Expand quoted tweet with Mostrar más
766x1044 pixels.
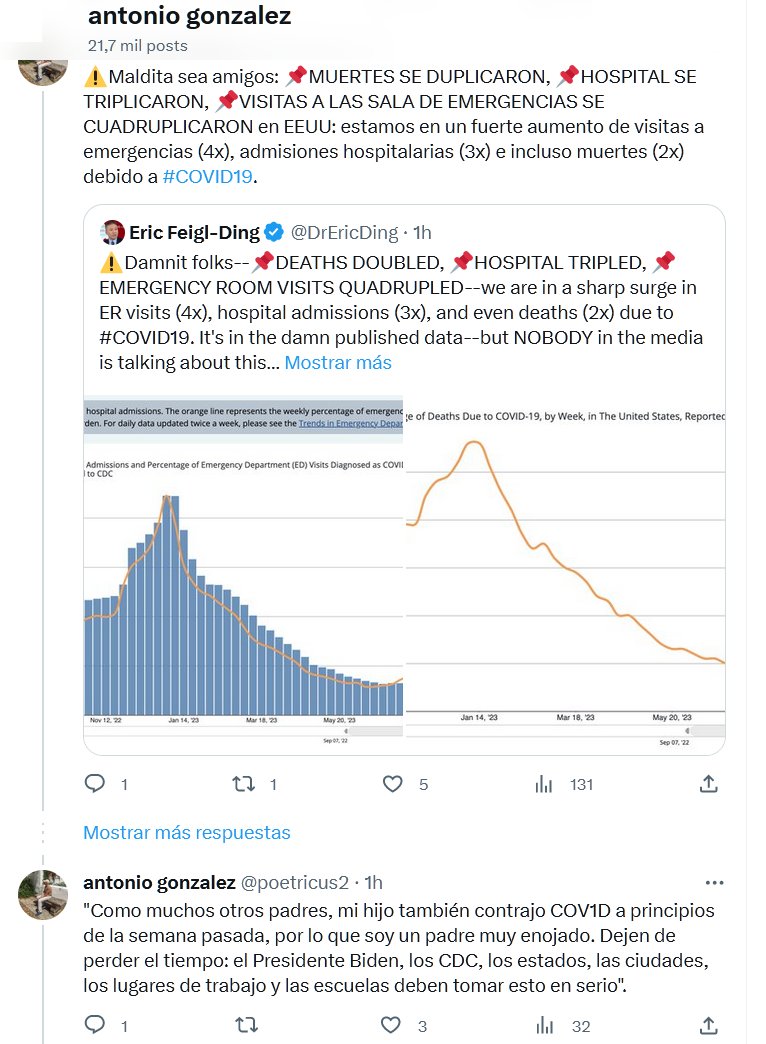338,362
